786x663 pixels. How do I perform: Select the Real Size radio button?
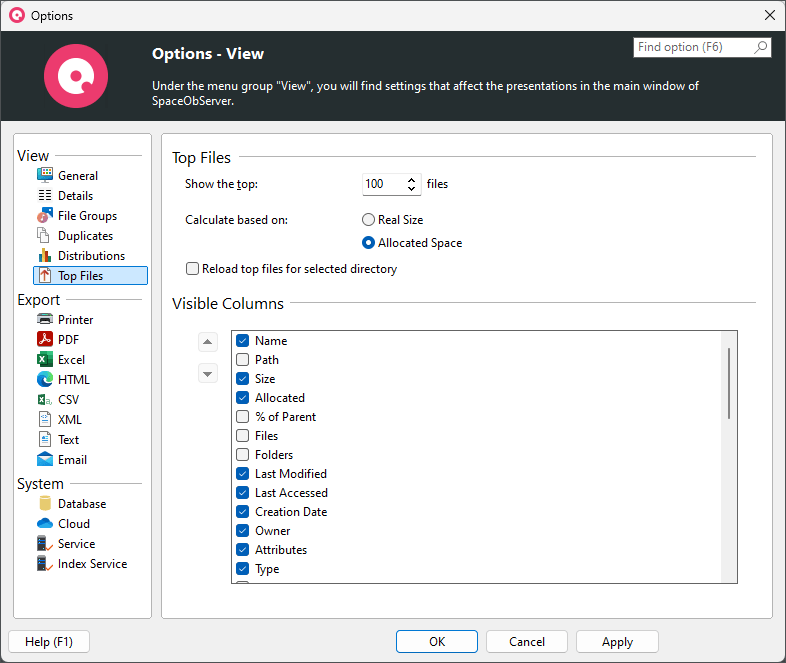[x=369, y=220]
